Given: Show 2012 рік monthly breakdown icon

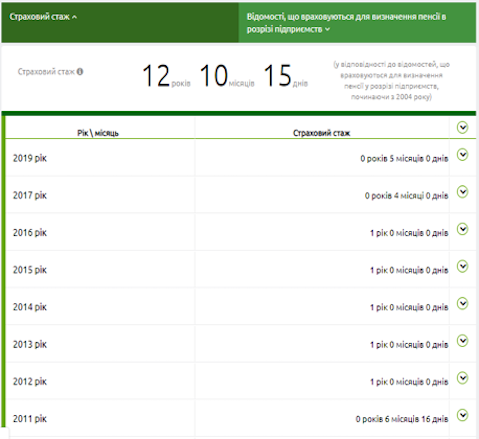Looking at the screenshot, I should [462, 378].
